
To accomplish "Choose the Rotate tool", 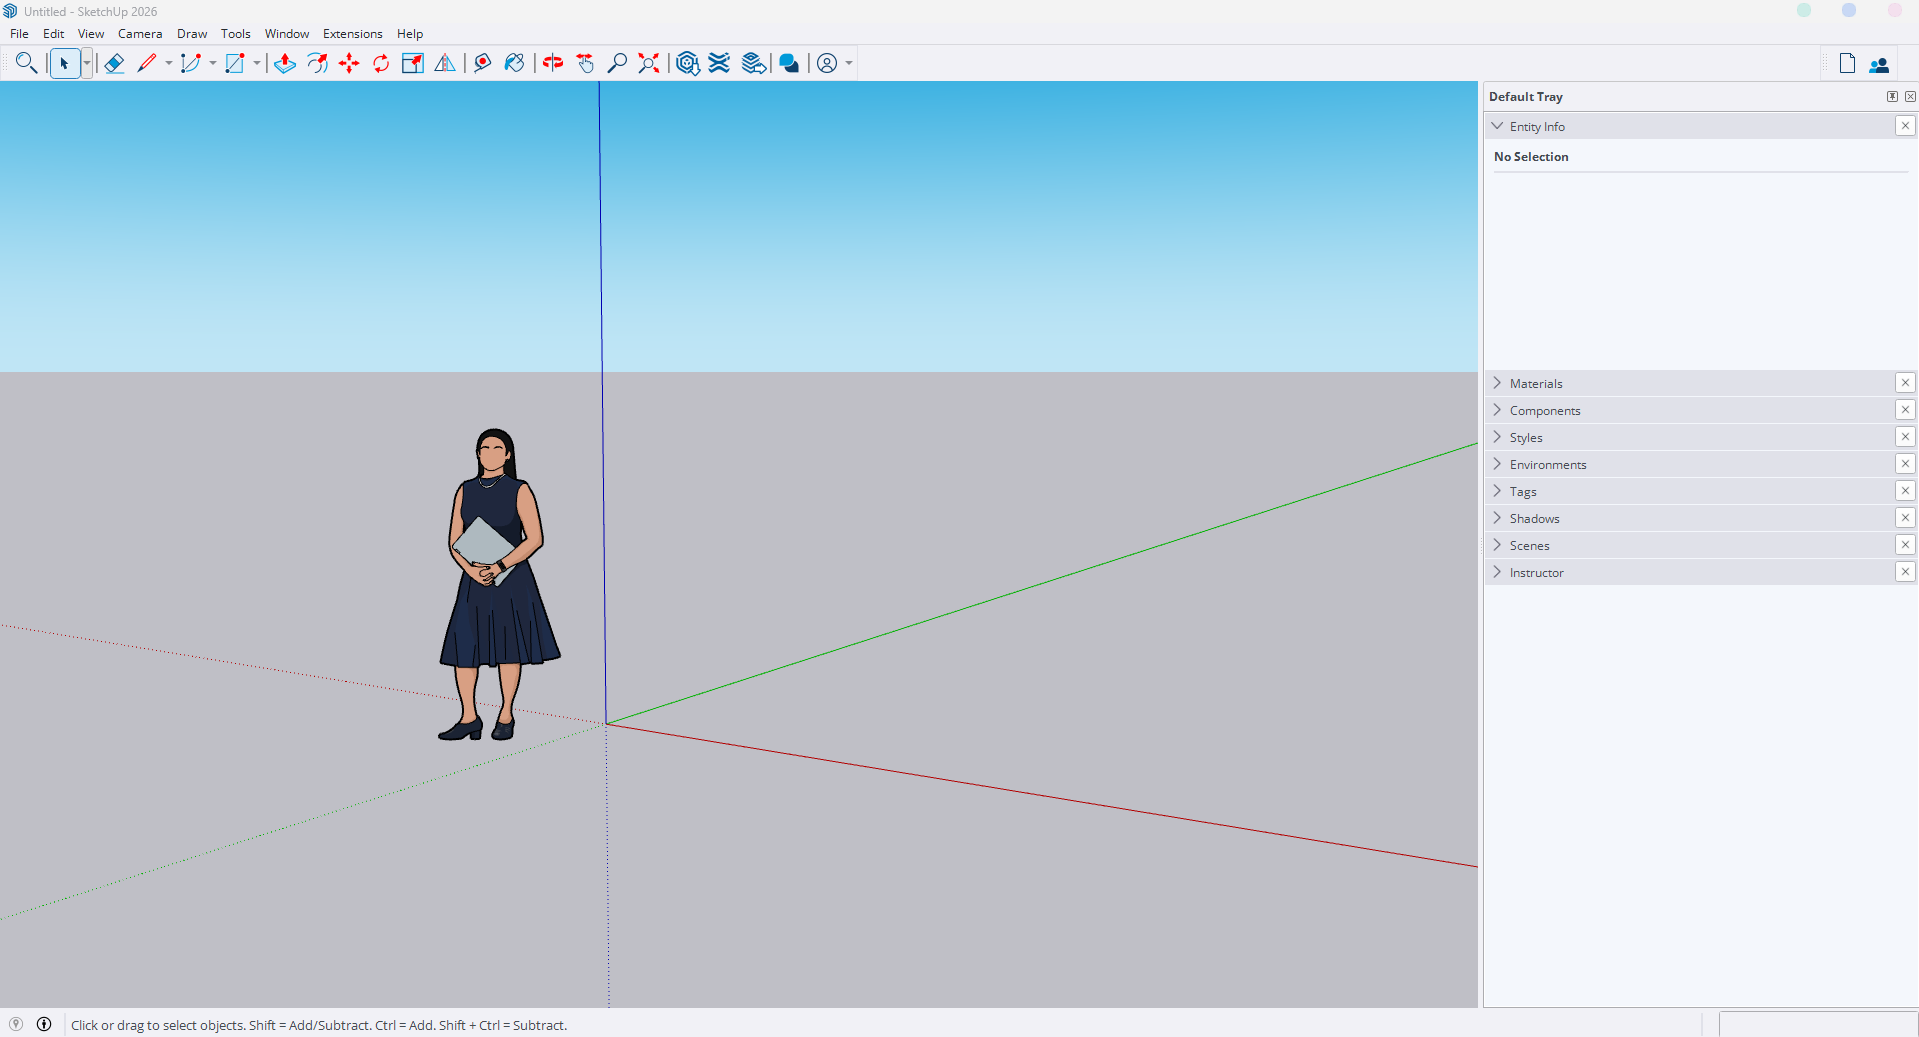I will point(381,64).
